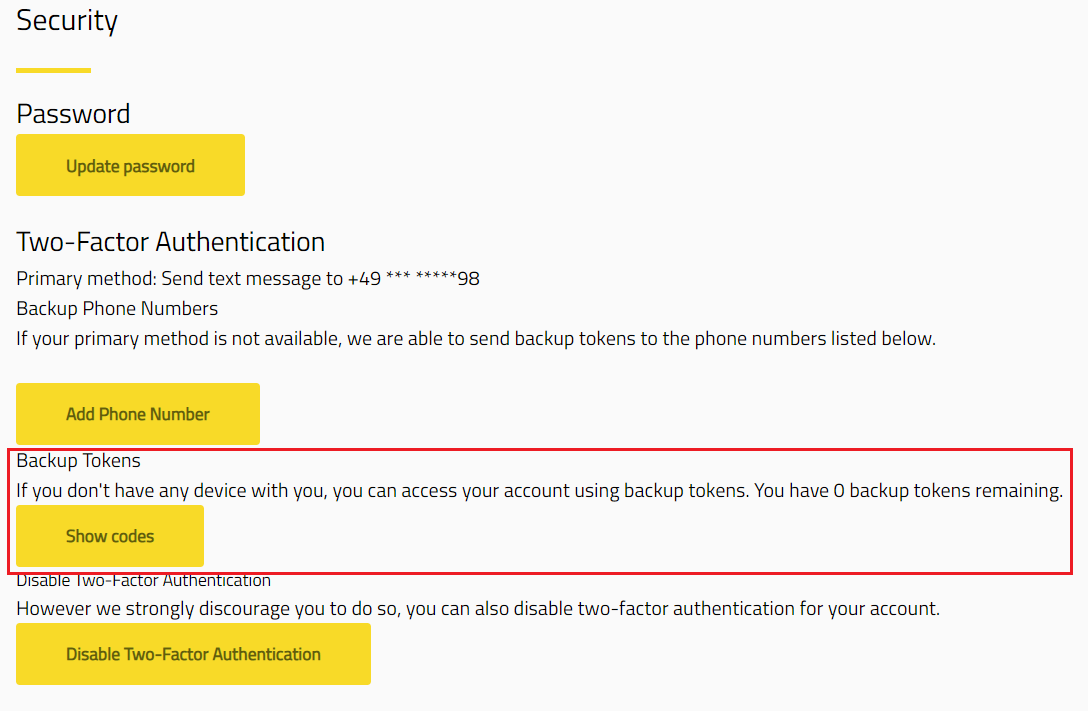Click the masked +49 phone number

pos(414,279)
